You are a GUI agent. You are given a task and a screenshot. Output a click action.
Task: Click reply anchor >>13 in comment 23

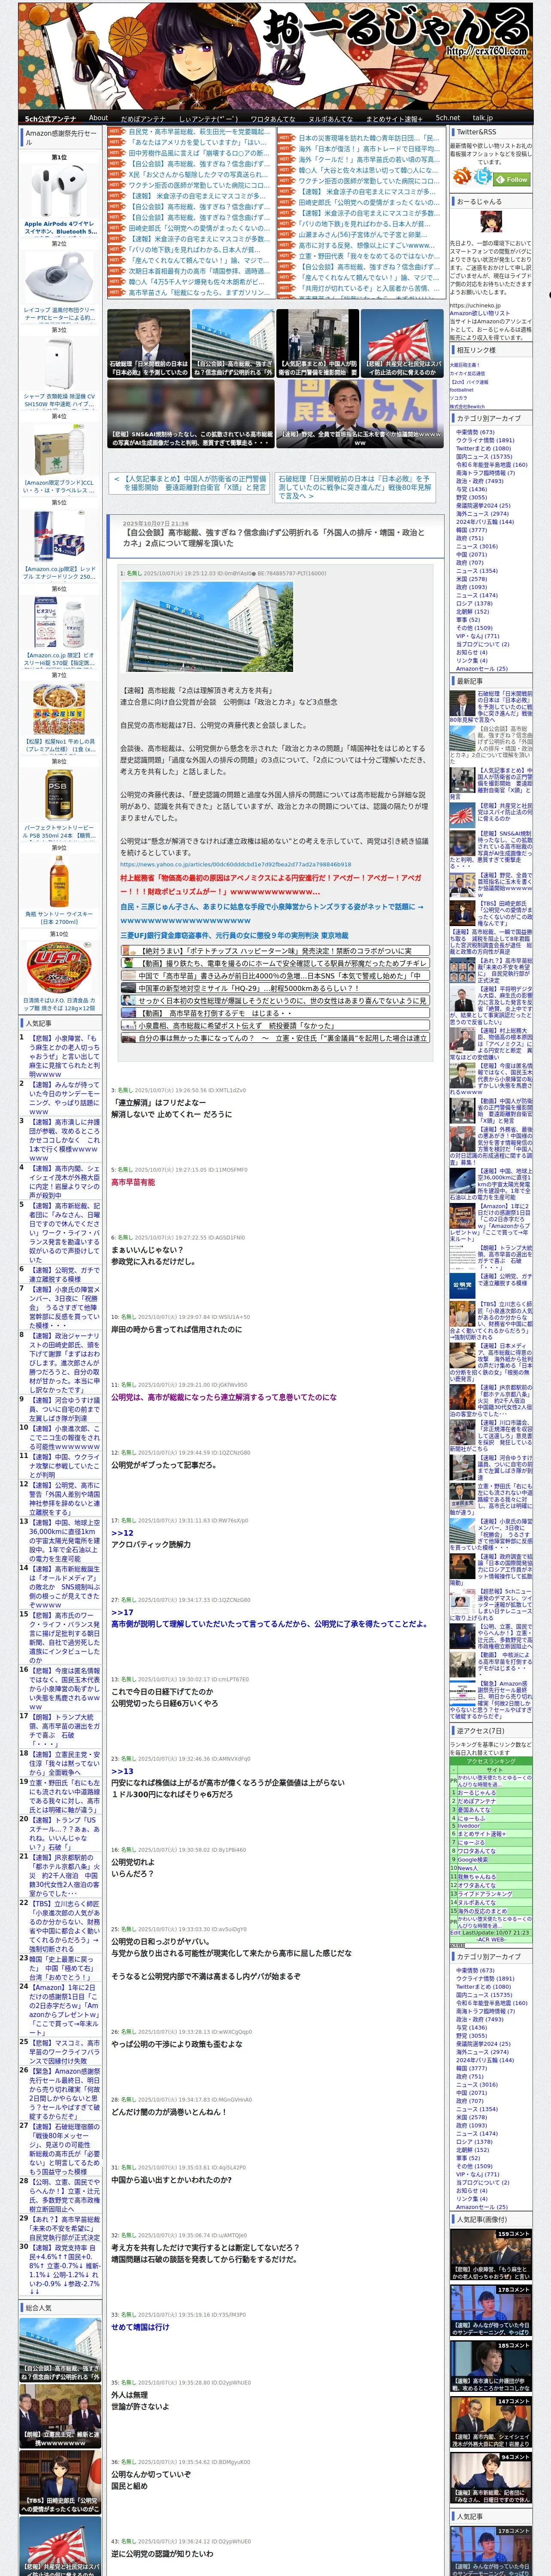122,1770
